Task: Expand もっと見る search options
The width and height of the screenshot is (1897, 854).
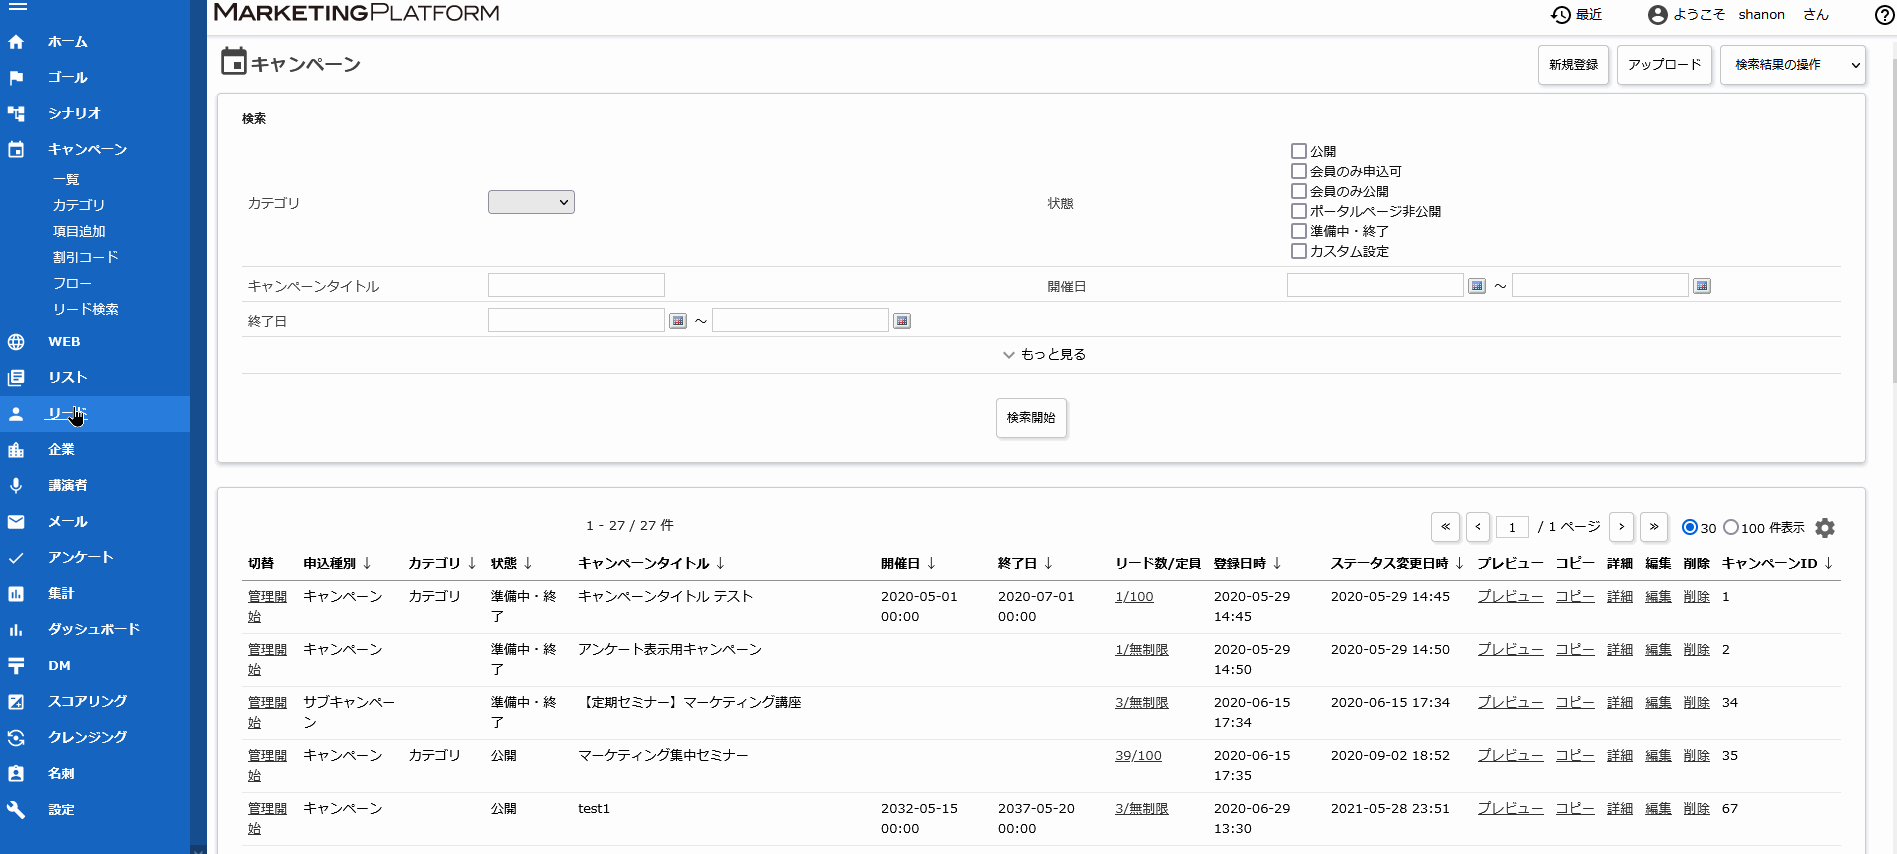Action: click(1043, 355)
